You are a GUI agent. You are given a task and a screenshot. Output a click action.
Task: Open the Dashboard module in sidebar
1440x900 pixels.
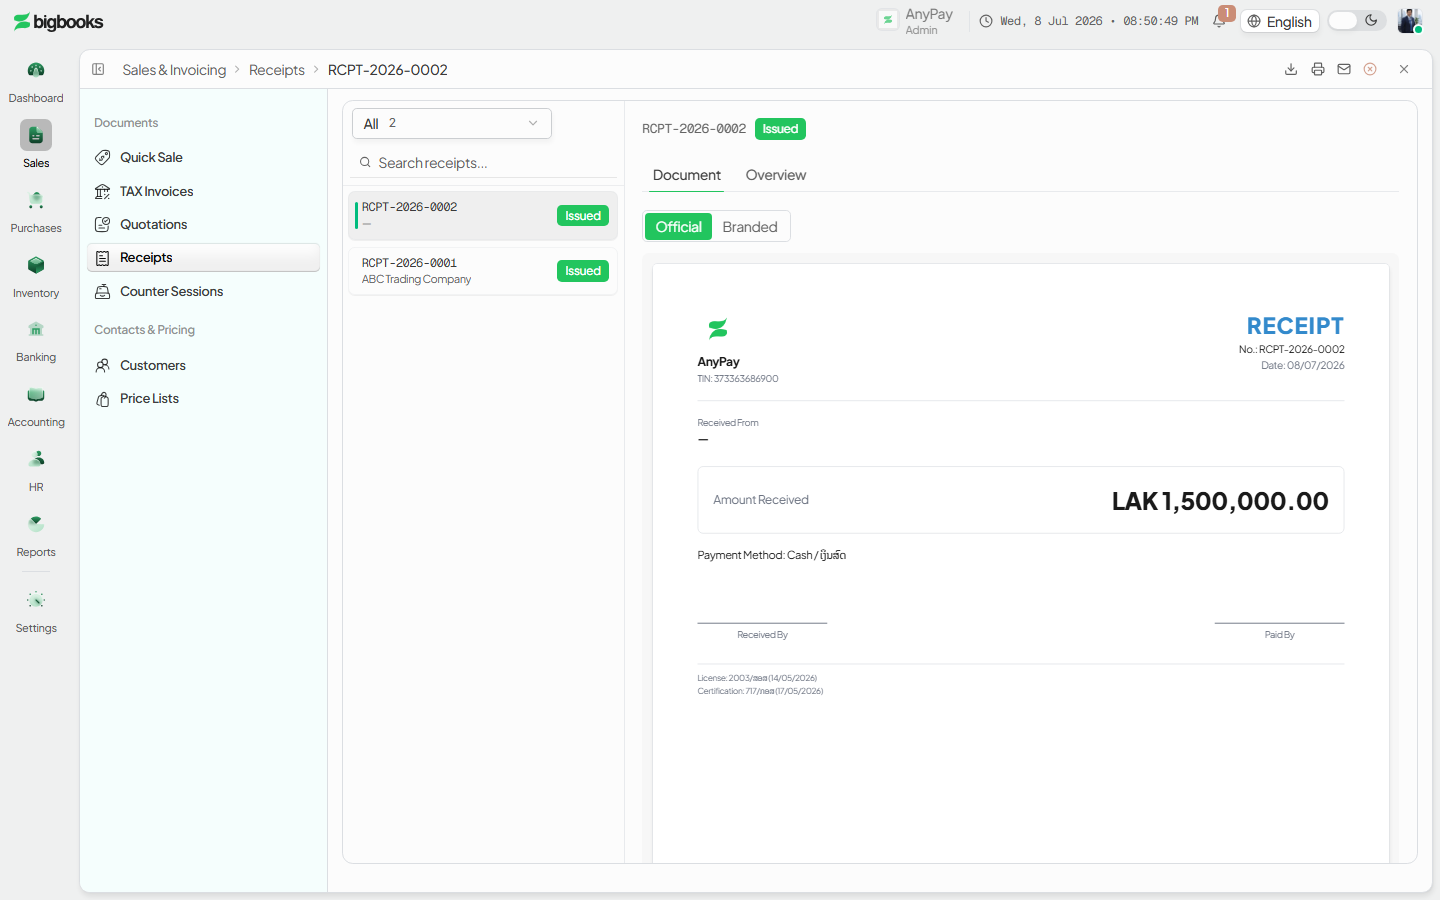point(36,82)
